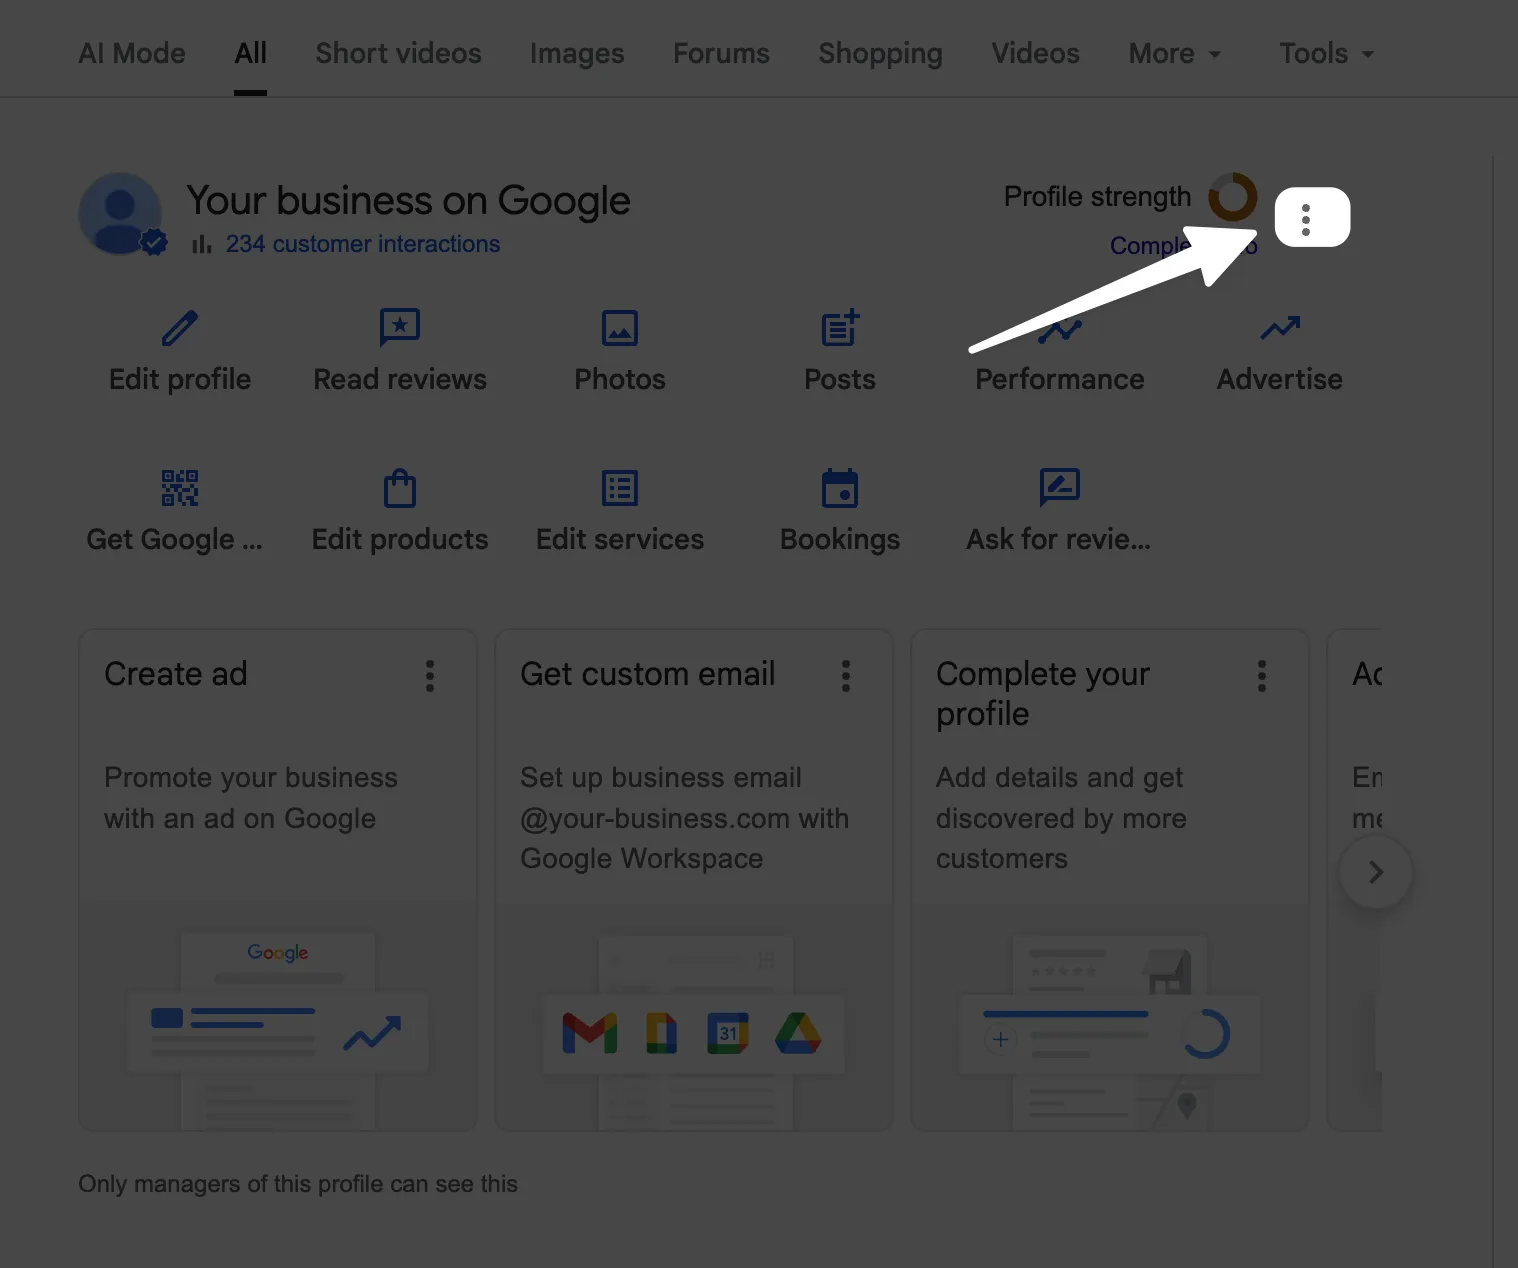Screen dimensions: 1518x1268
Task: Open the Photos icon
Action: pos(620,328)
